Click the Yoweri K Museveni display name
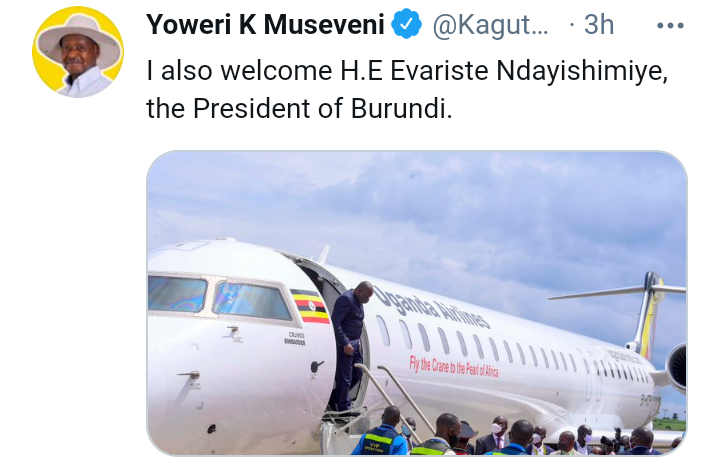The height and width of the screenshot is (475, 720). tap(265, 24)
